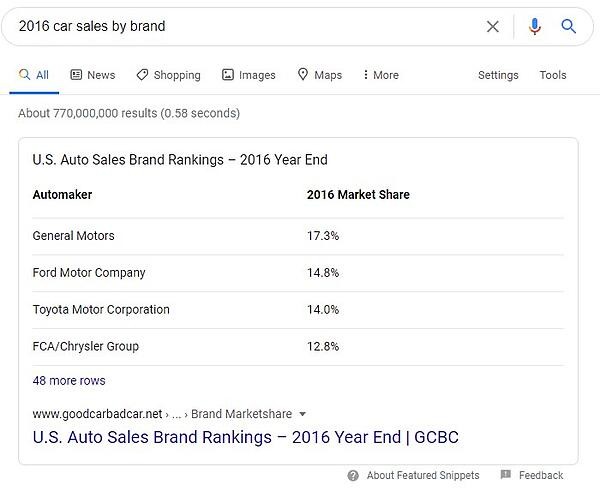Open the Images results tab
This screenshot has width=600, height=491.
(x=249, y=75)
